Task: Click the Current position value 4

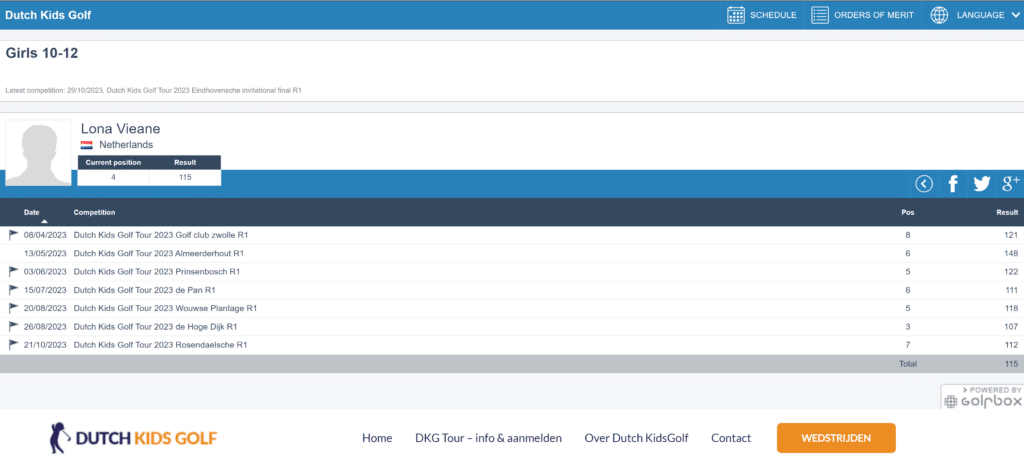Action: (114, 177)
